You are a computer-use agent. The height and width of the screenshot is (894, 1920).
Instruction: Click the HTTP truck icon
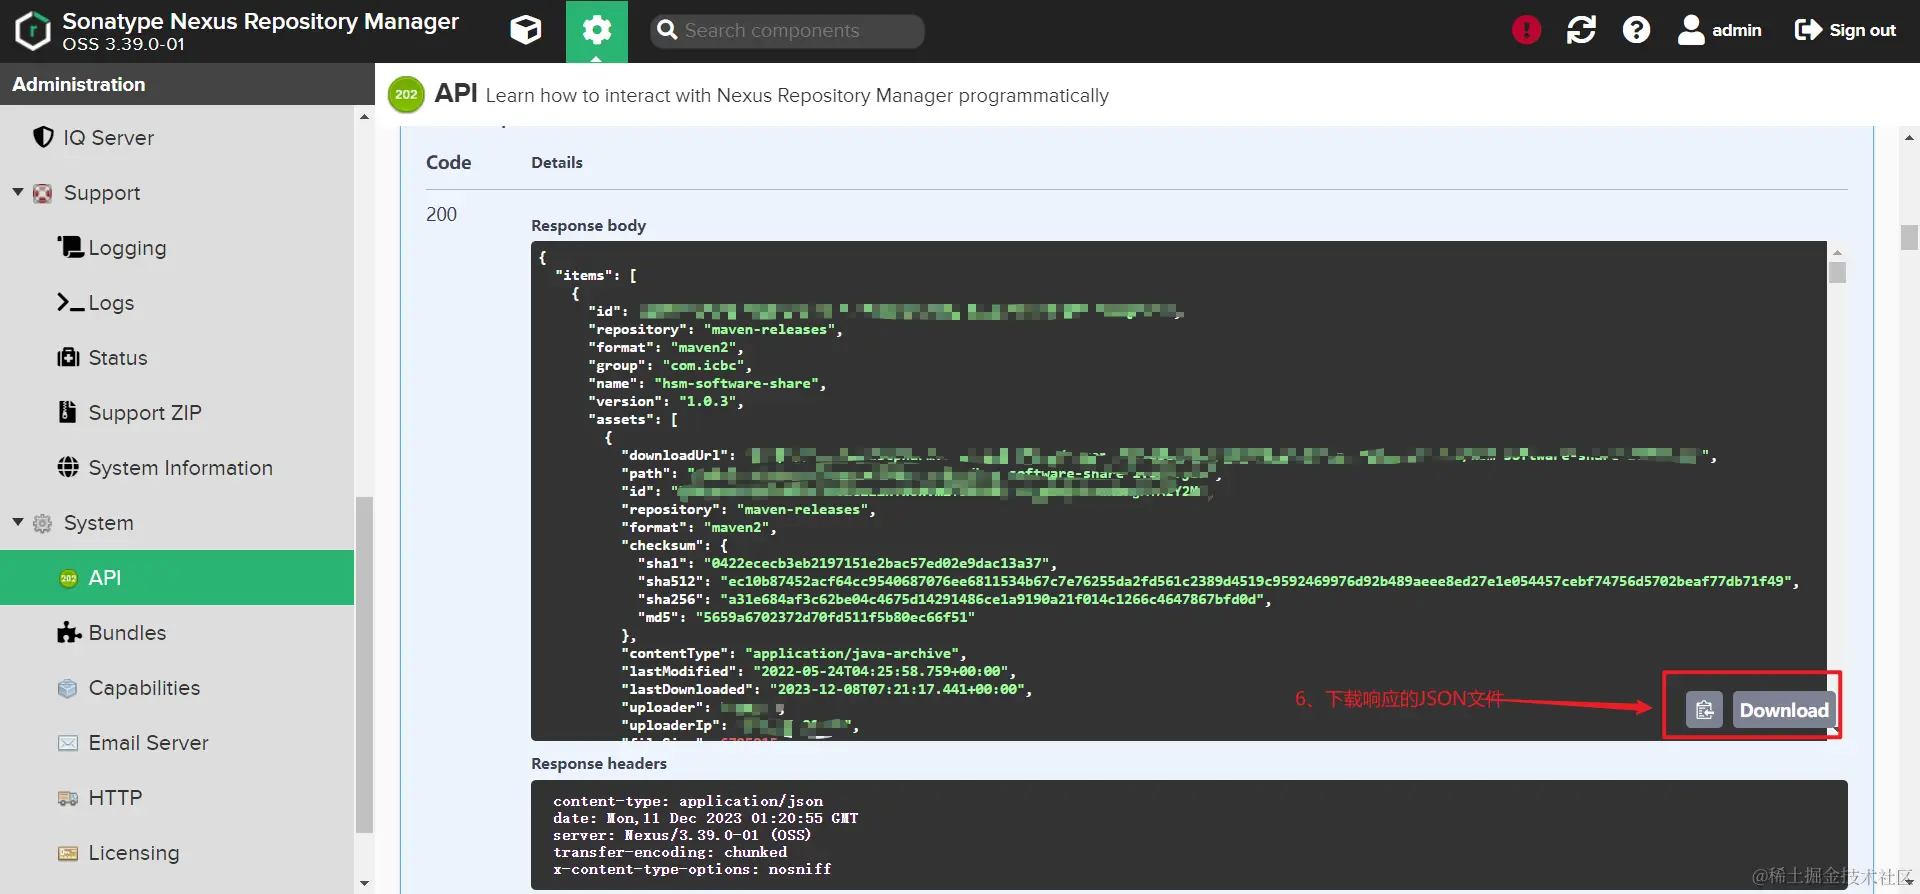tap(67, 798)
